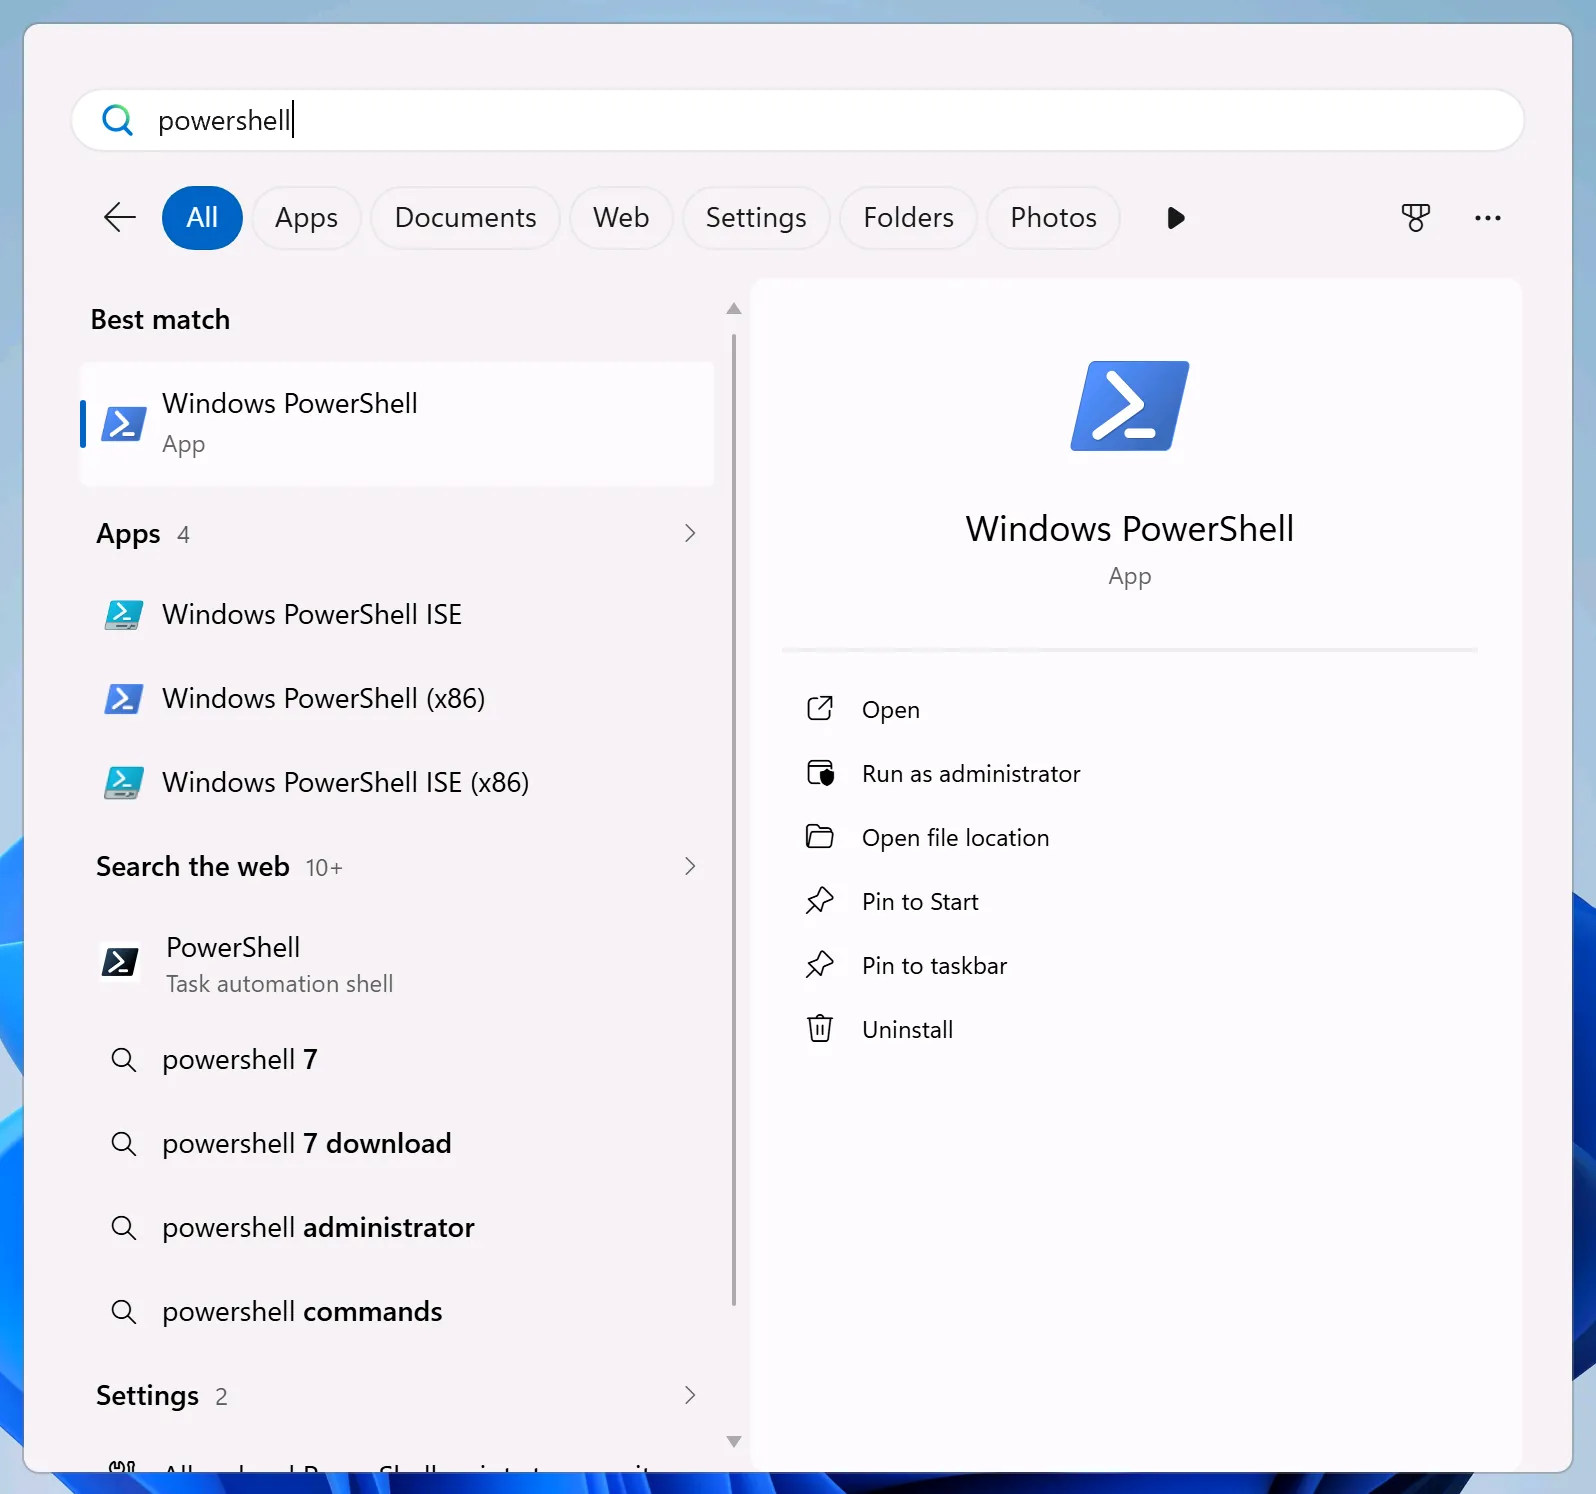Click search icon beside powershell 7 download
The image size is (1596, 1494).
tap(124, 1144)
